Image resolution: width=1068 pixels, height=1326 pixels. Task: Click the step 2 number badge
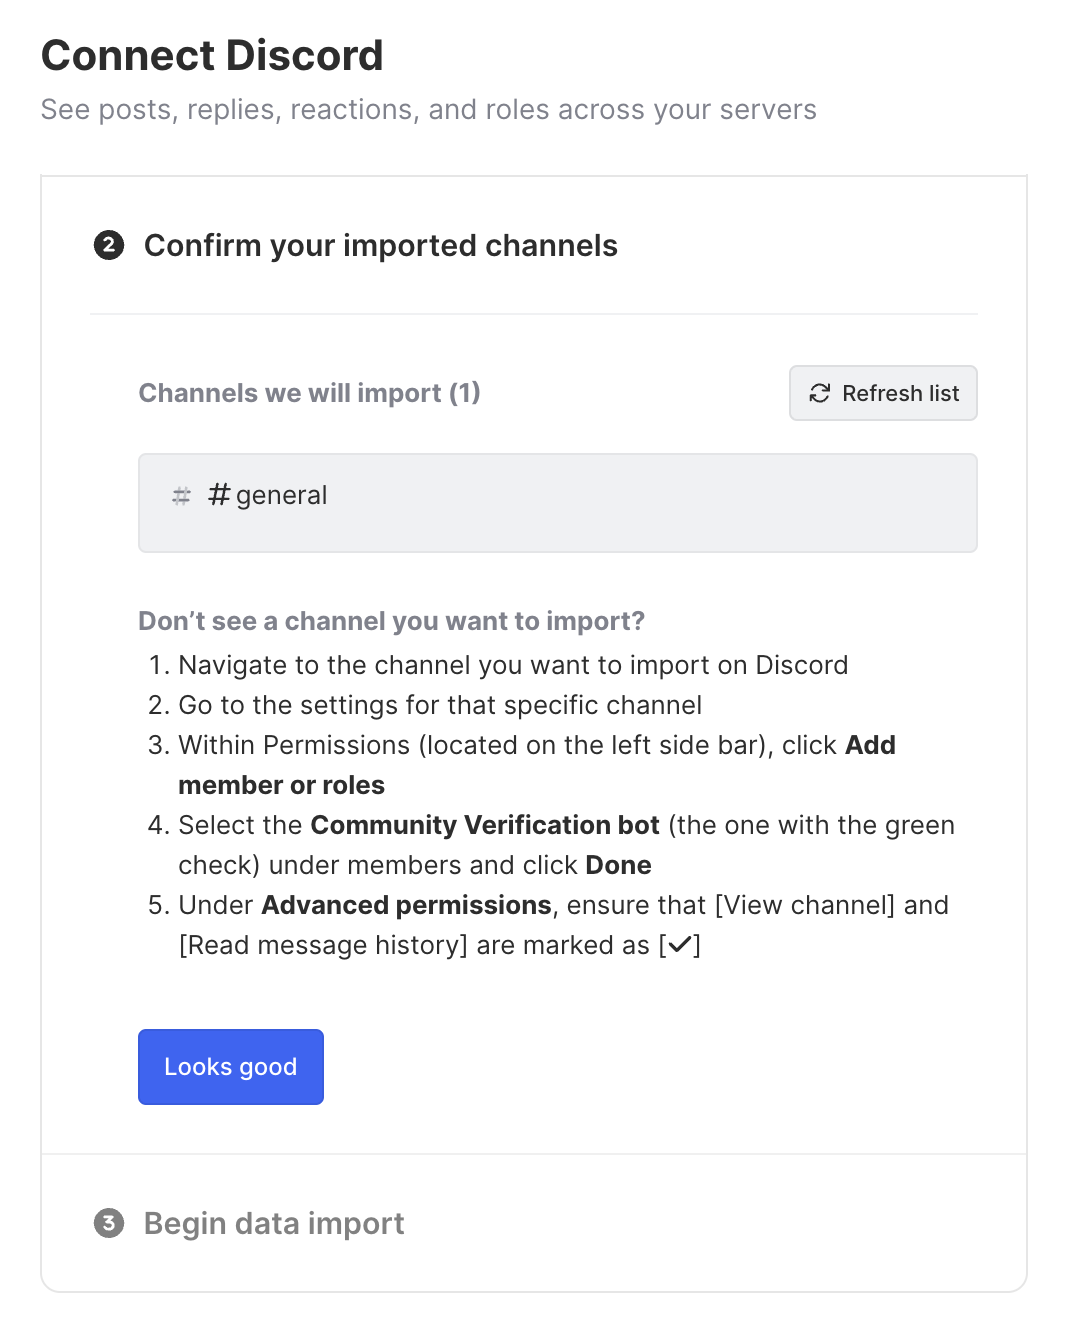click(x=109, y=245)
